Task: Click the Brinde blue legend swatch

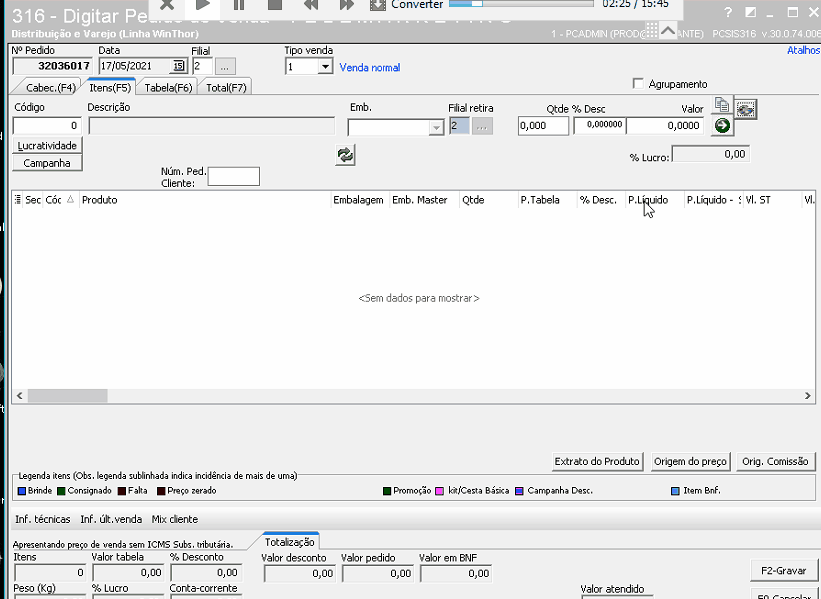Action: [21, 491]
